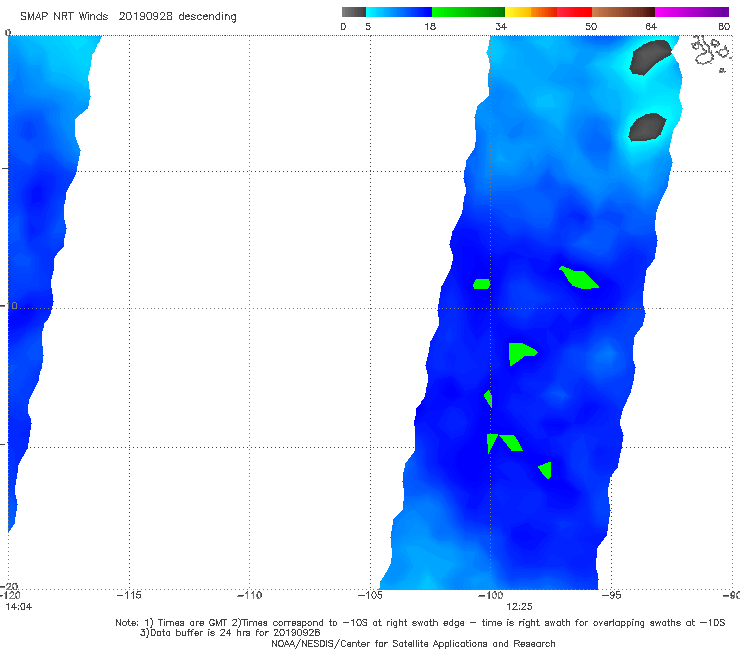740x650 pixels.
Task: Click the longitude axis label '-95'
Action: (x=612, y=595)
